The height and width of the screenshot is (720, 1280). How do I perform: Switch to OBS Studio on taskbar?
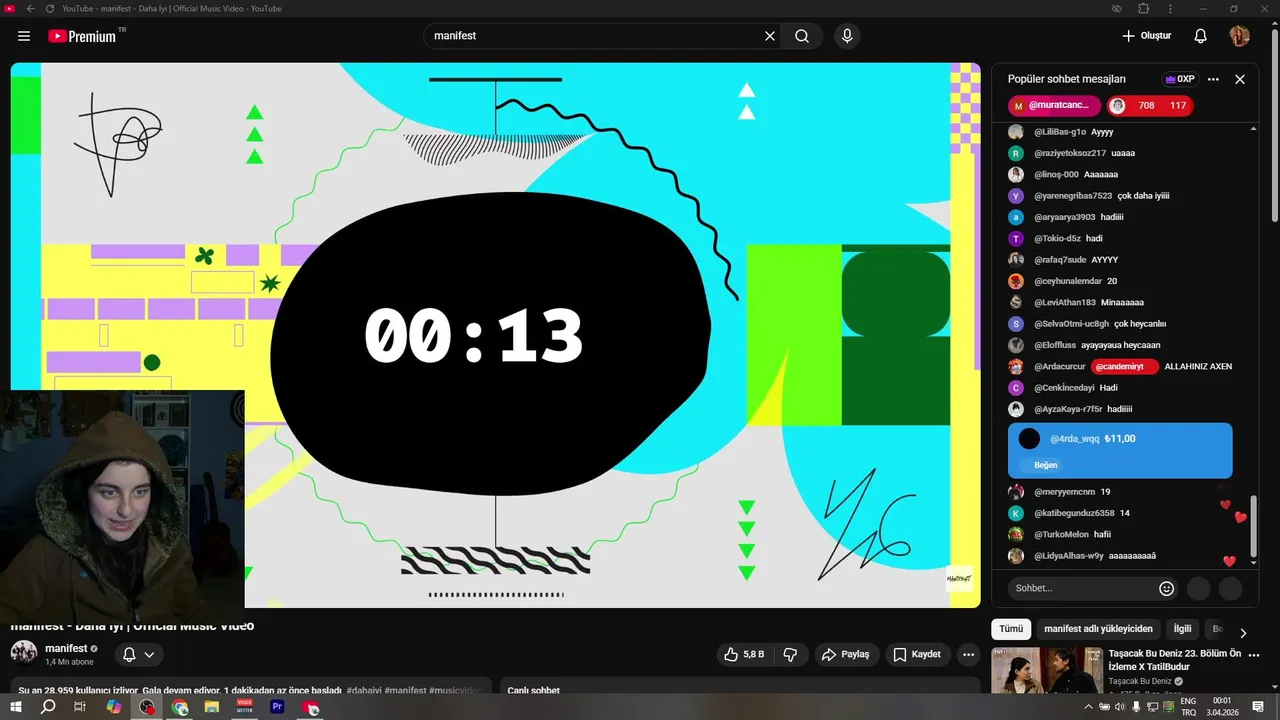click(x=147, y=707)
